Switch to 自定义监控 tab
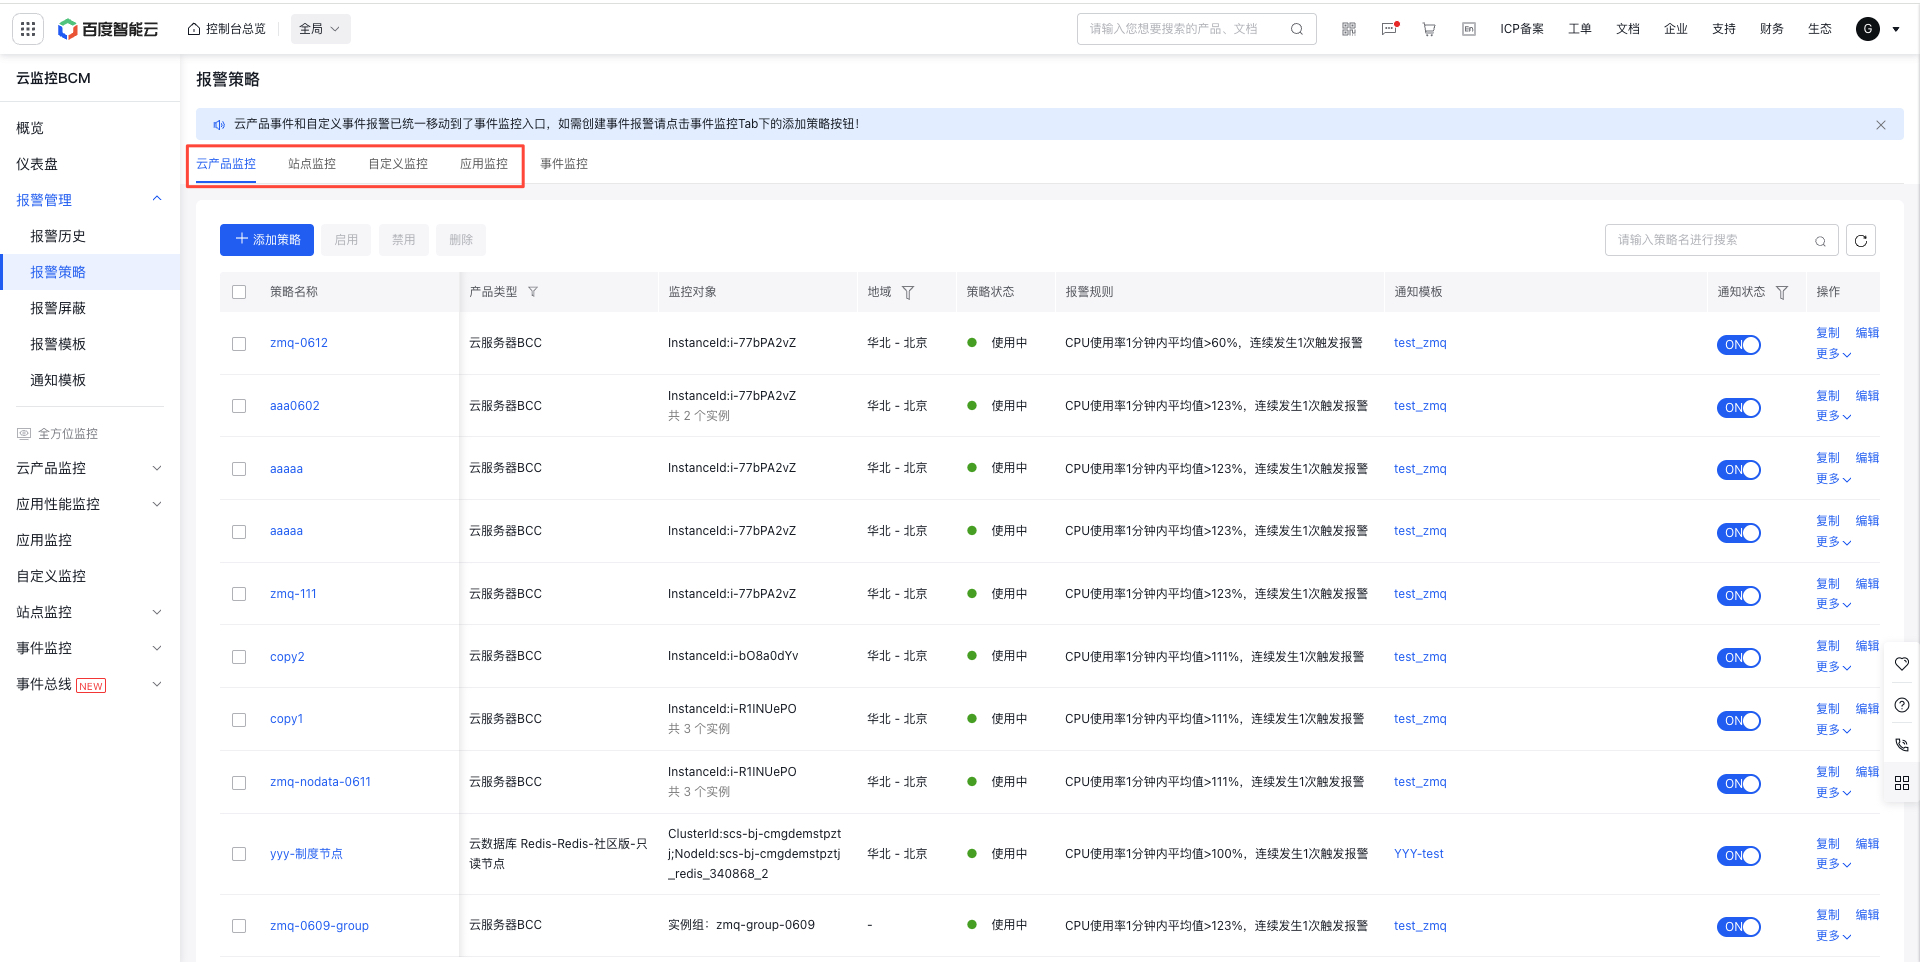 [x=398, y=164]
